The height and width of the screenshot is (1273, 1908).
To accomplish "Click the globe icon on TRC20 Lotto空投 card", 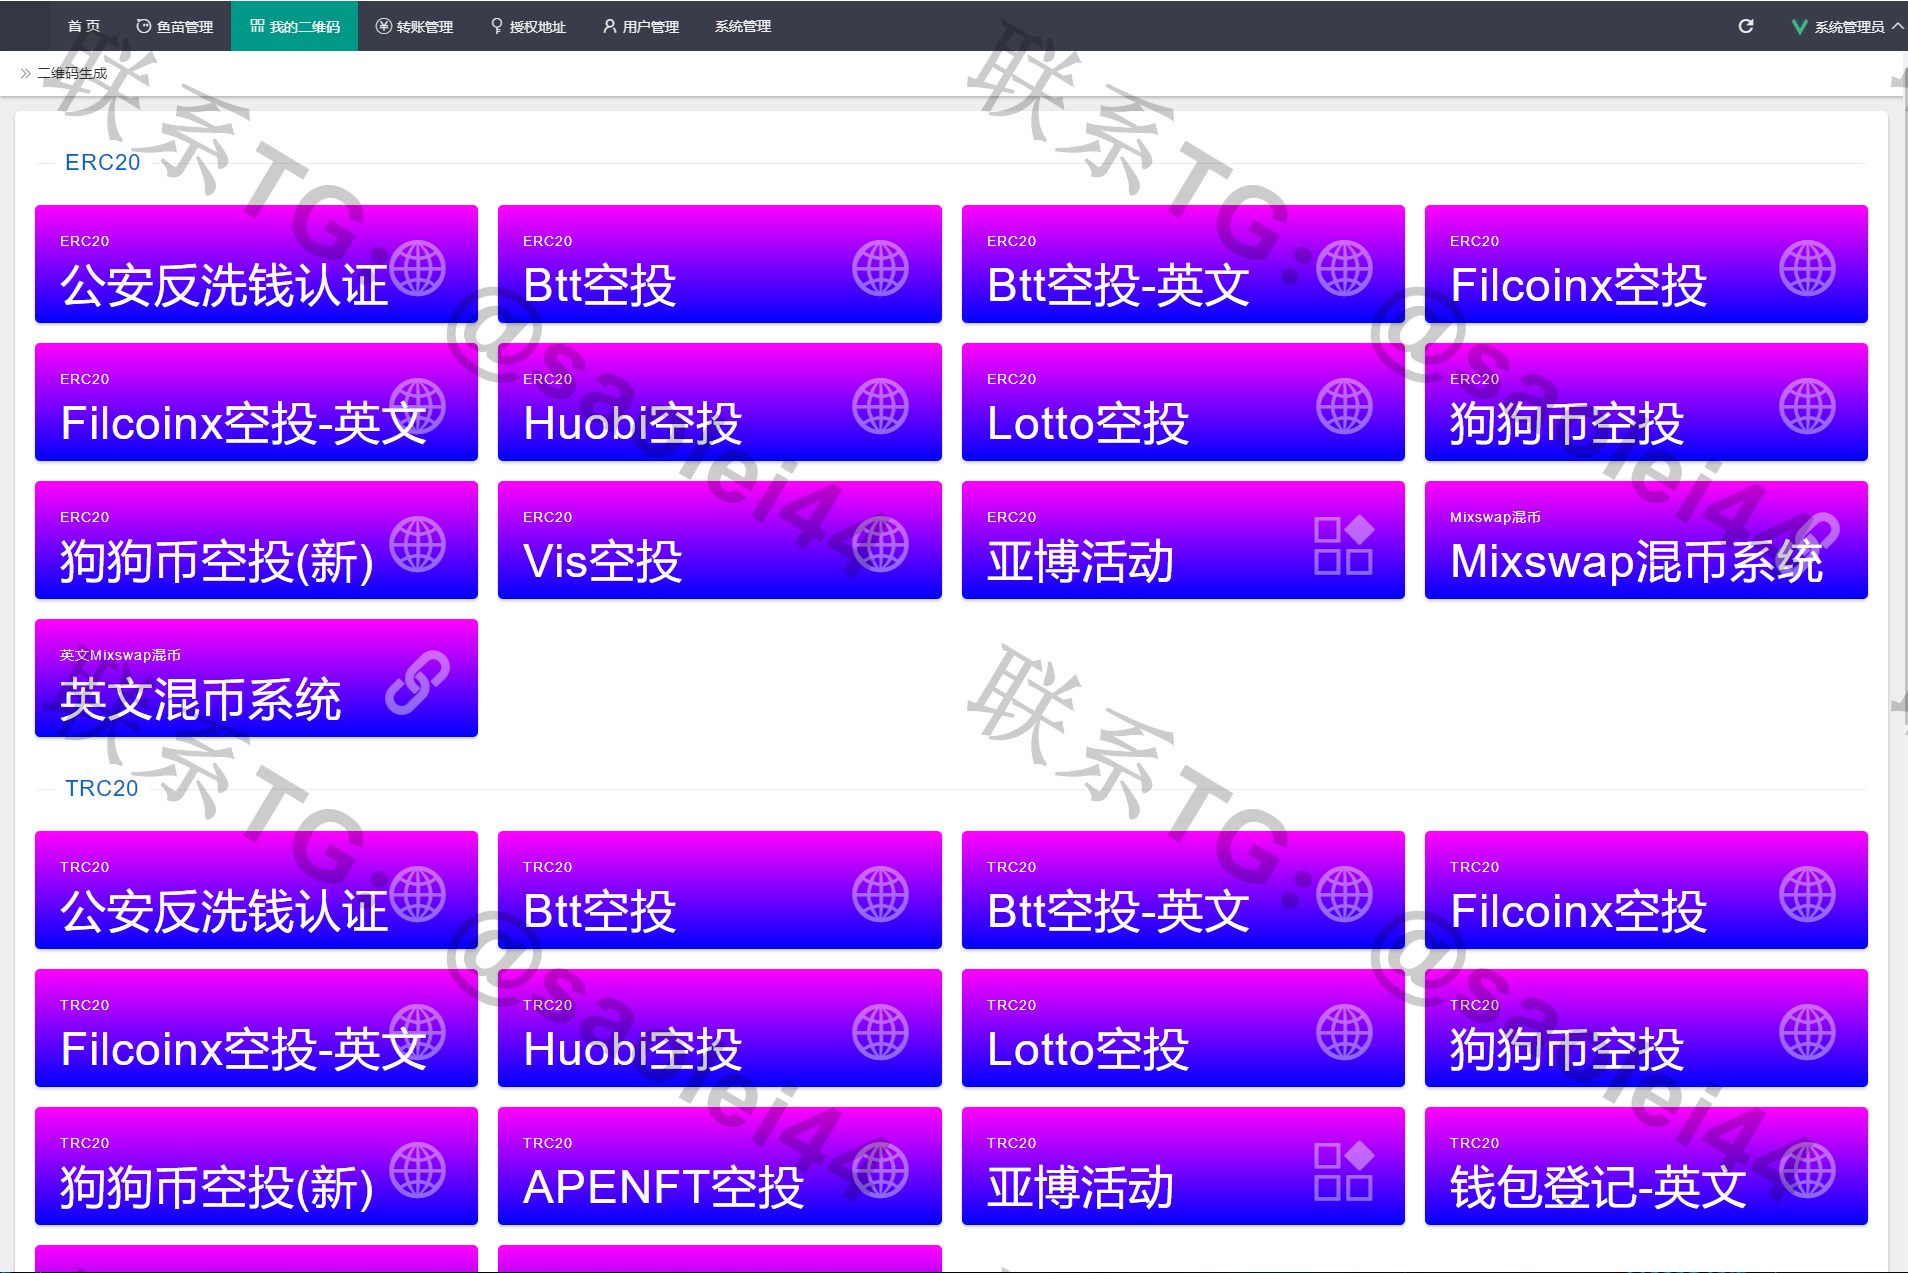I will pyautogui.click(x=1344, y=1032).
